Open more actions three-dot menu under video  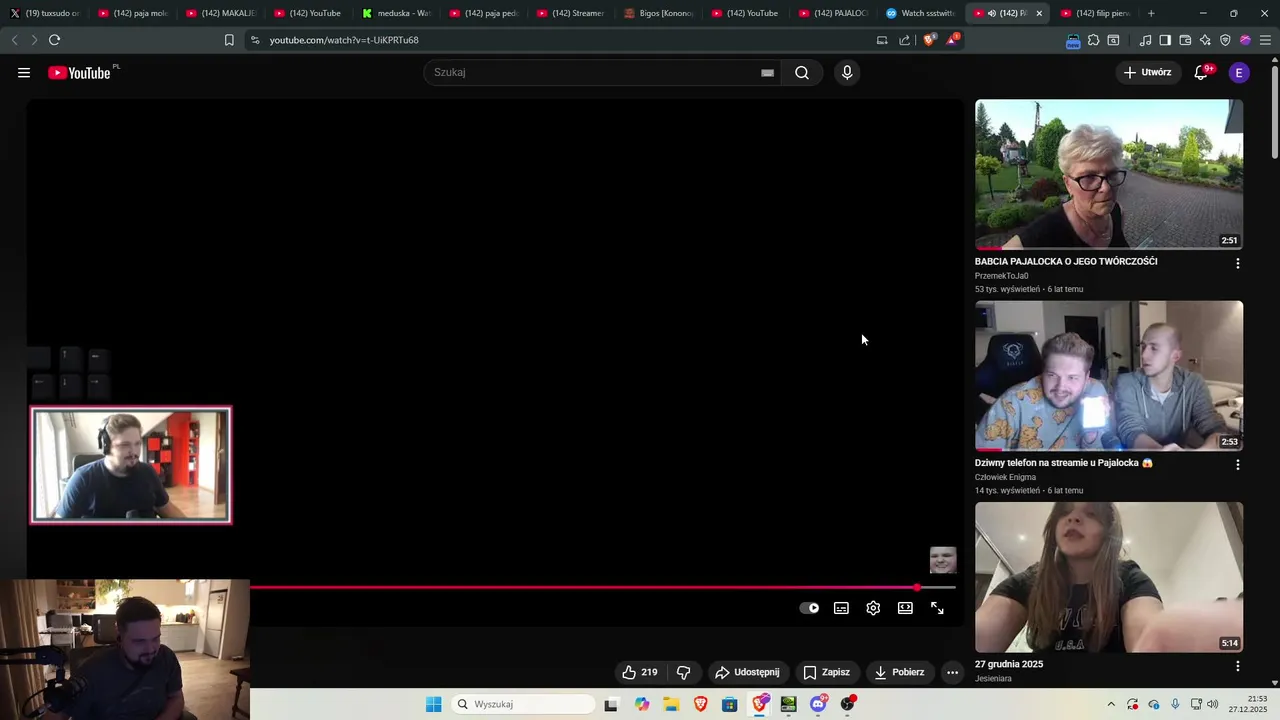[x=952, y=672]
